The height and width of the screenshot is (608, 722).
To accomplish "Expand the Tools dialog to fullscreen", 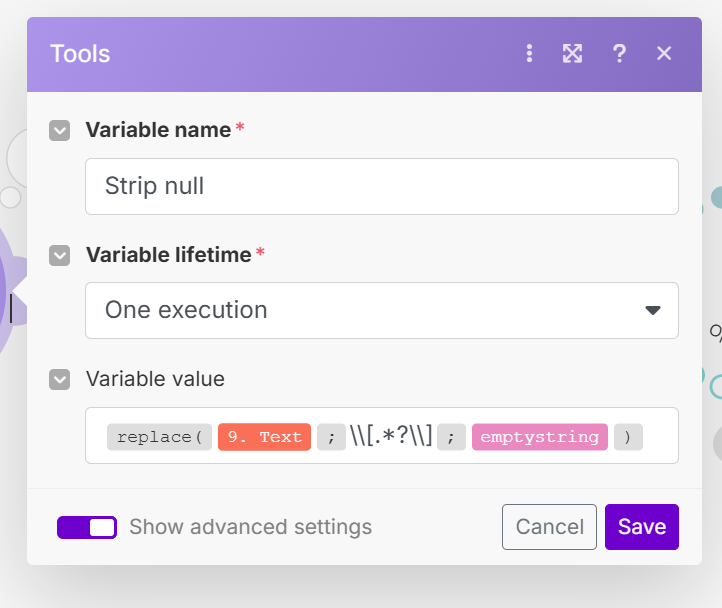I will (x=572, y=54).
